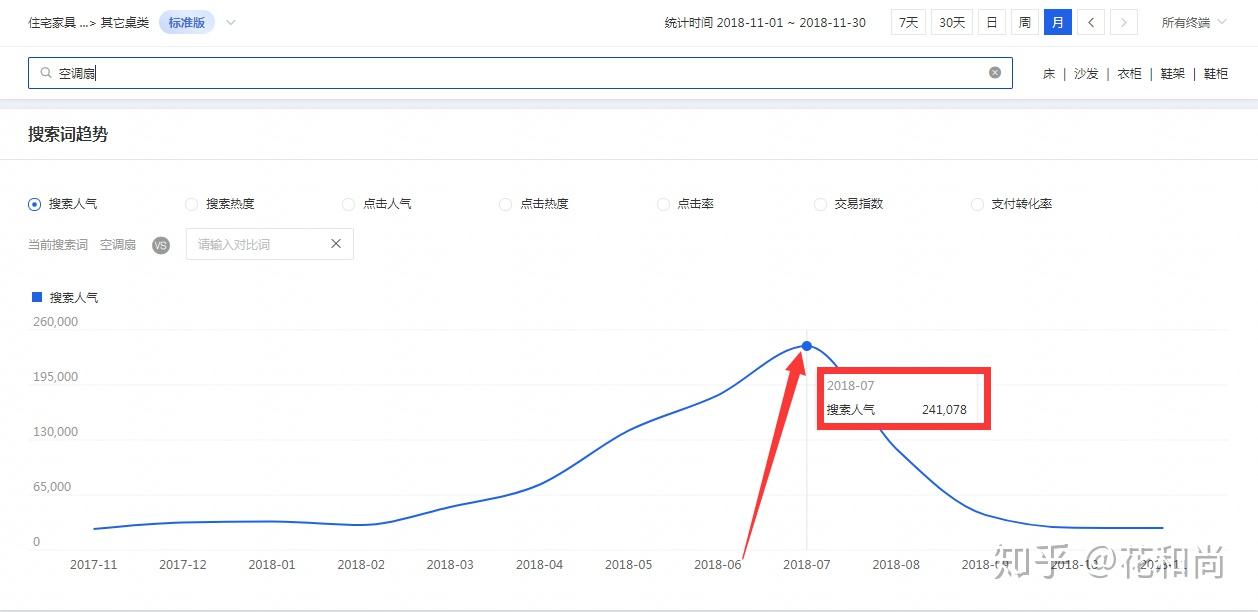Viewport: 1258px width, 612px height.
Task: Clear the comparison keyword input X
Action: click(336, 244)
